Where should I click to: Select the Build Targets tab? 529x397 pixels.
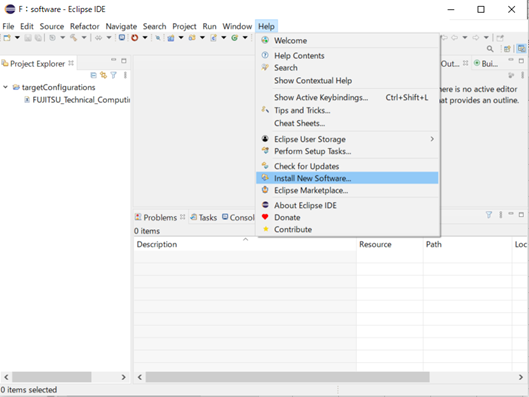486,63
